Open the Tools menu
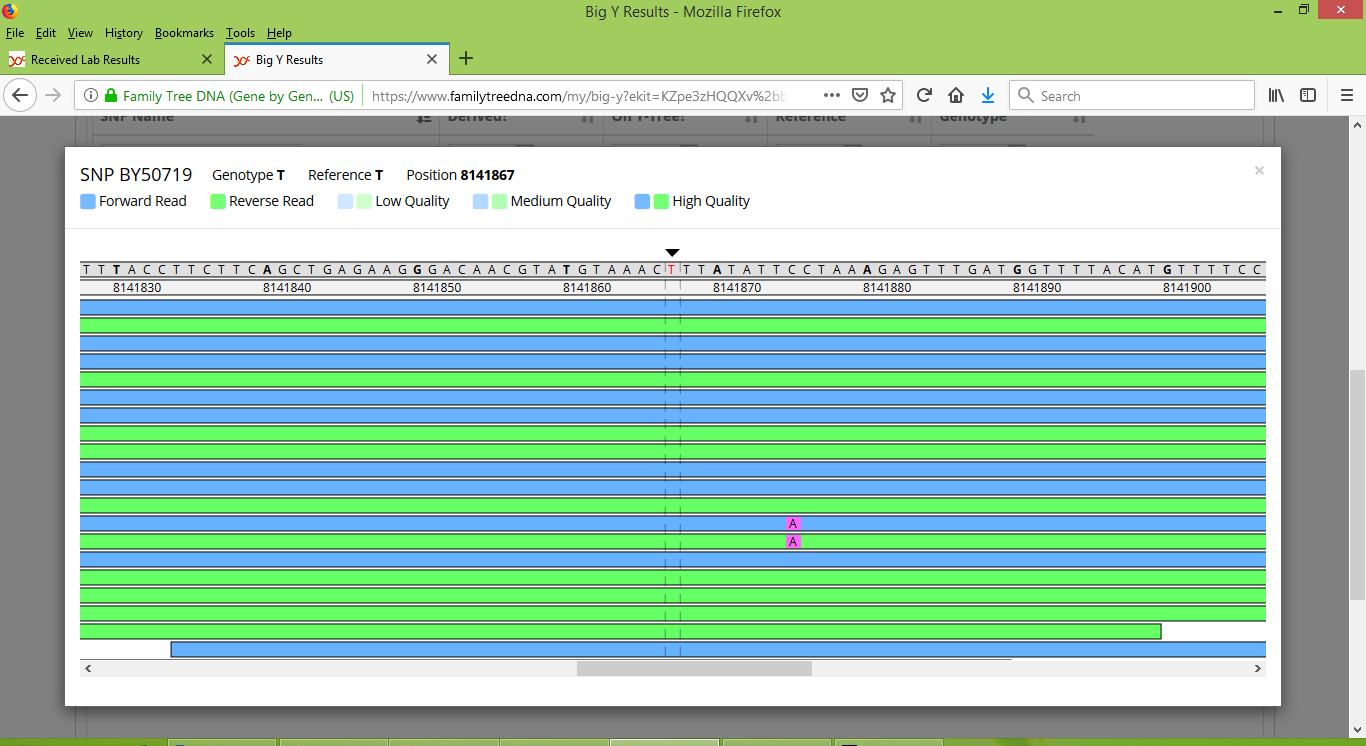Viewport: 1366px width, 746px height. coord(241,33)
